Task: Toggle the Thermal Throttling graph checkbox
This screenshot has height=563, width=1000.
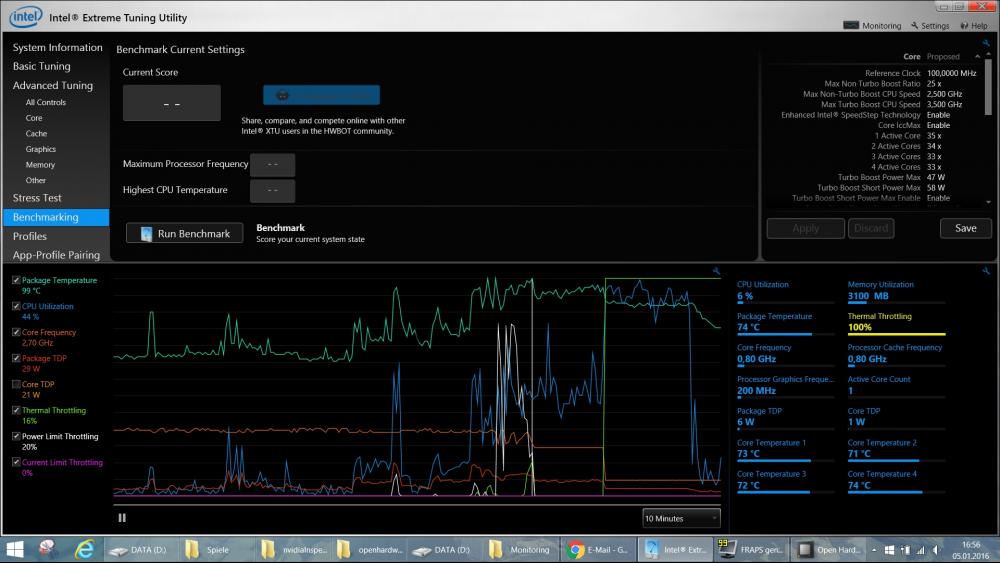Action: pyautogui.click(x=16, y=410)
